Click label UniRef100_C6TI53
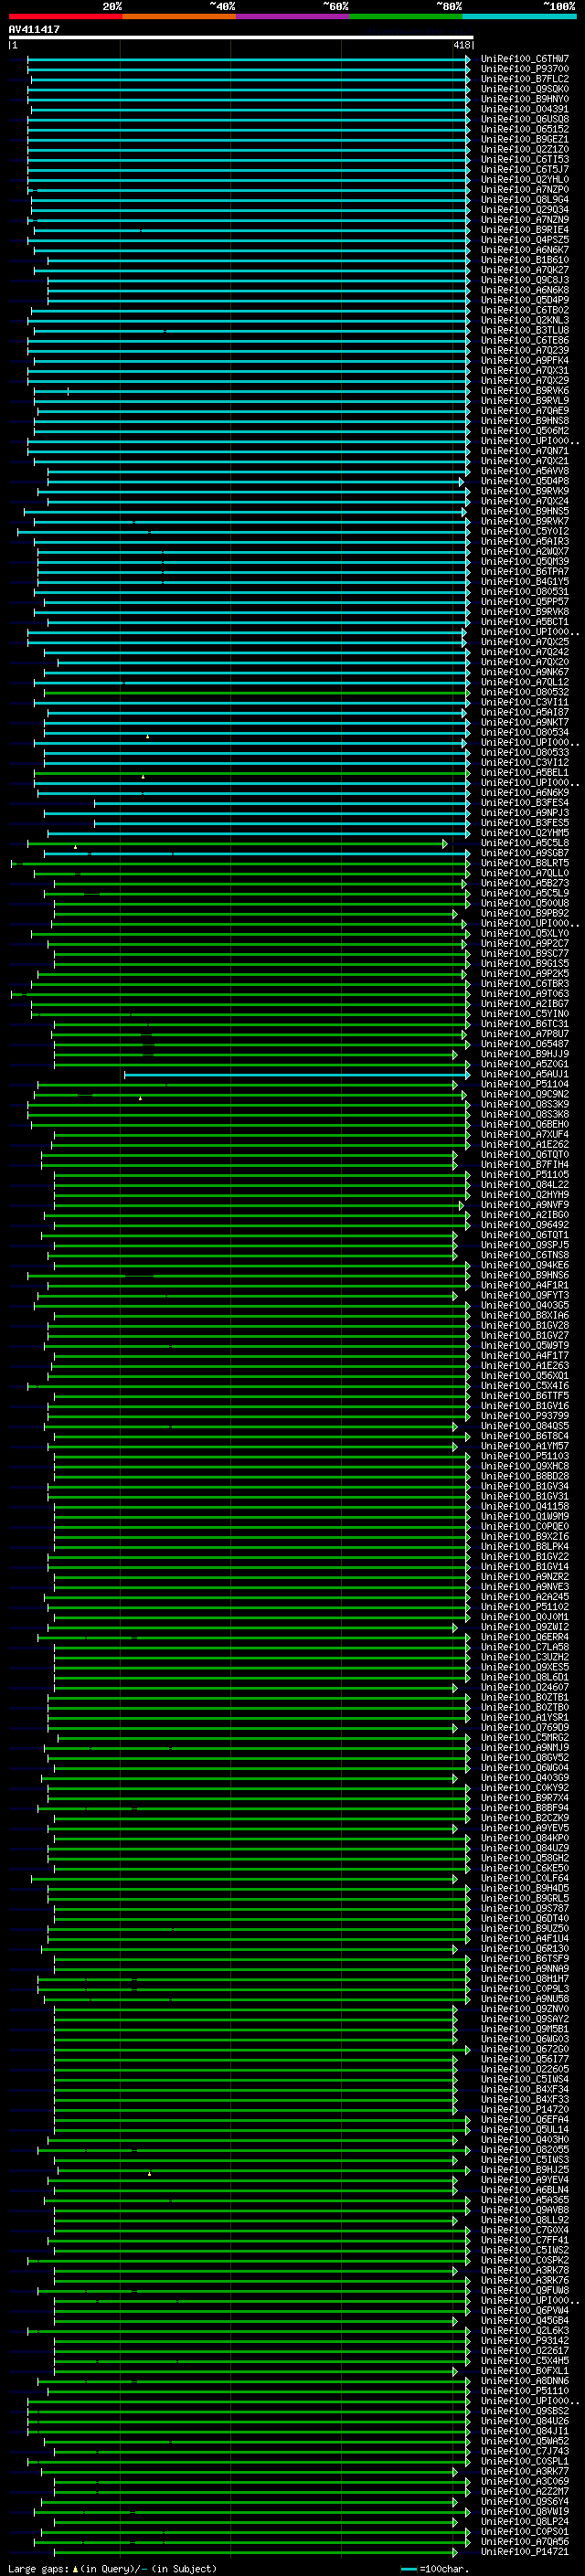Screen dimensions: 585x2576 pyautogui.click(x=525, y=159)
